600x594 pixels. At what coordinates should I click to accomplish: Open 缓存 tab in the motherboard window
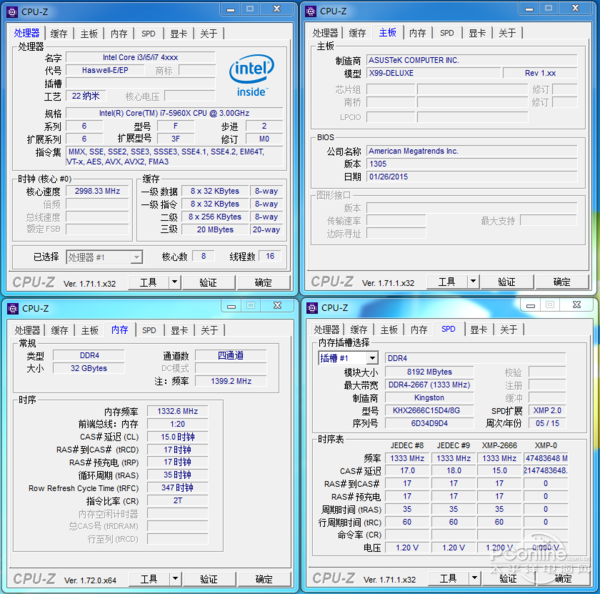pyautogui.click(x=357, y=33)
